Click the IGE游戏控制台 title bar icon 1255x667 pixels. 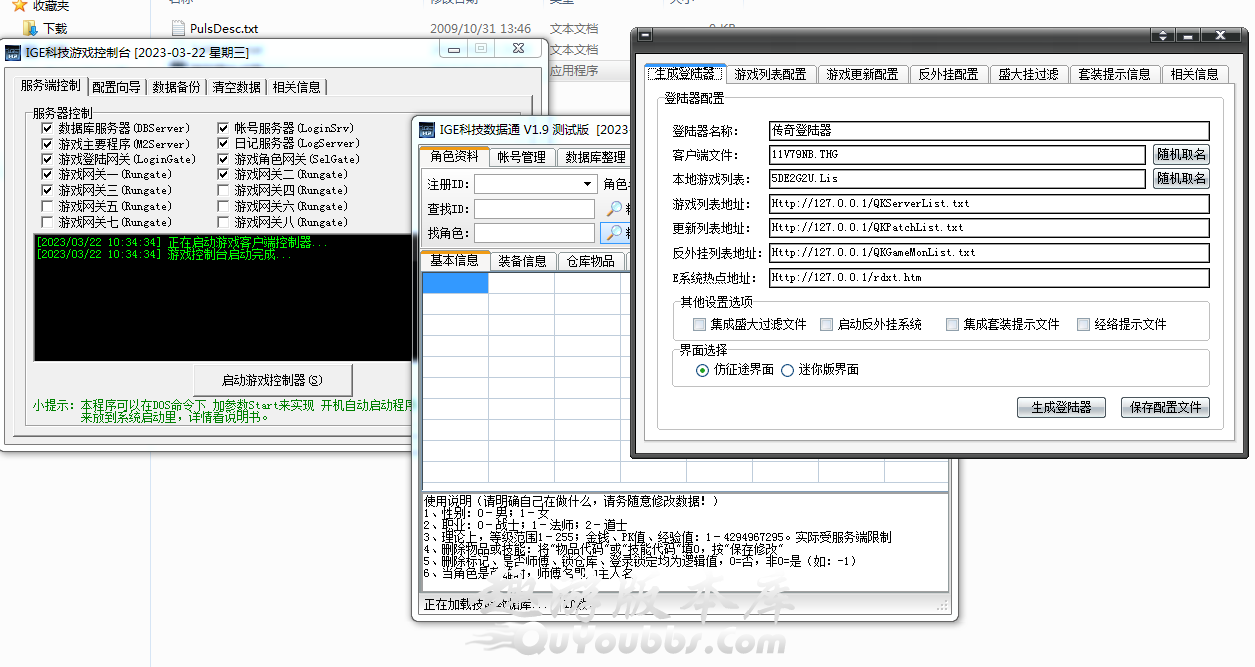(13, 52)
